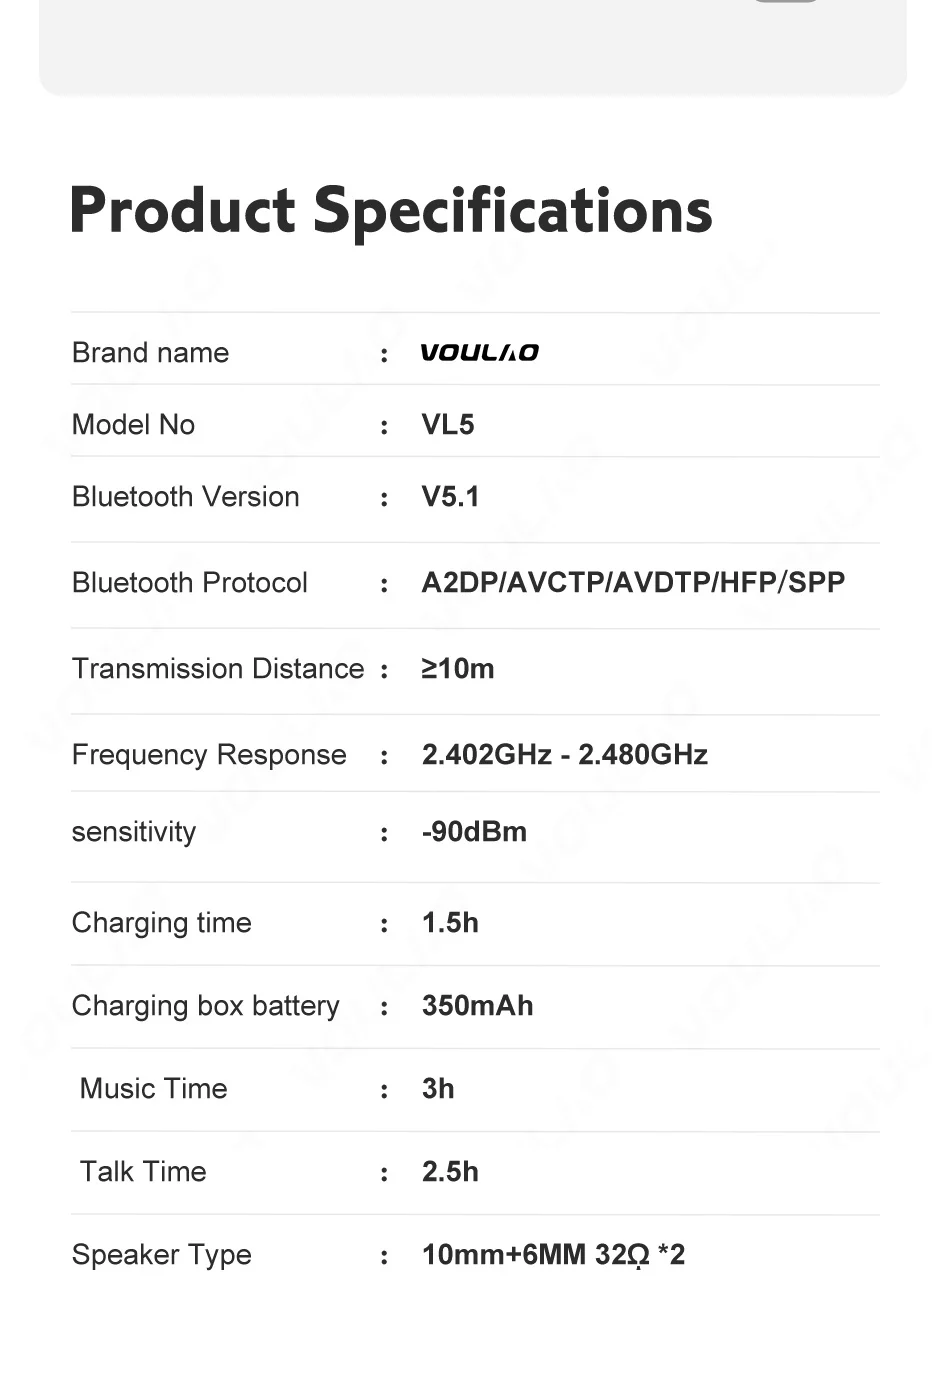Select the Brand name label
The height and width of the screenshot is (1387, 950).
(x=150, y=352)
